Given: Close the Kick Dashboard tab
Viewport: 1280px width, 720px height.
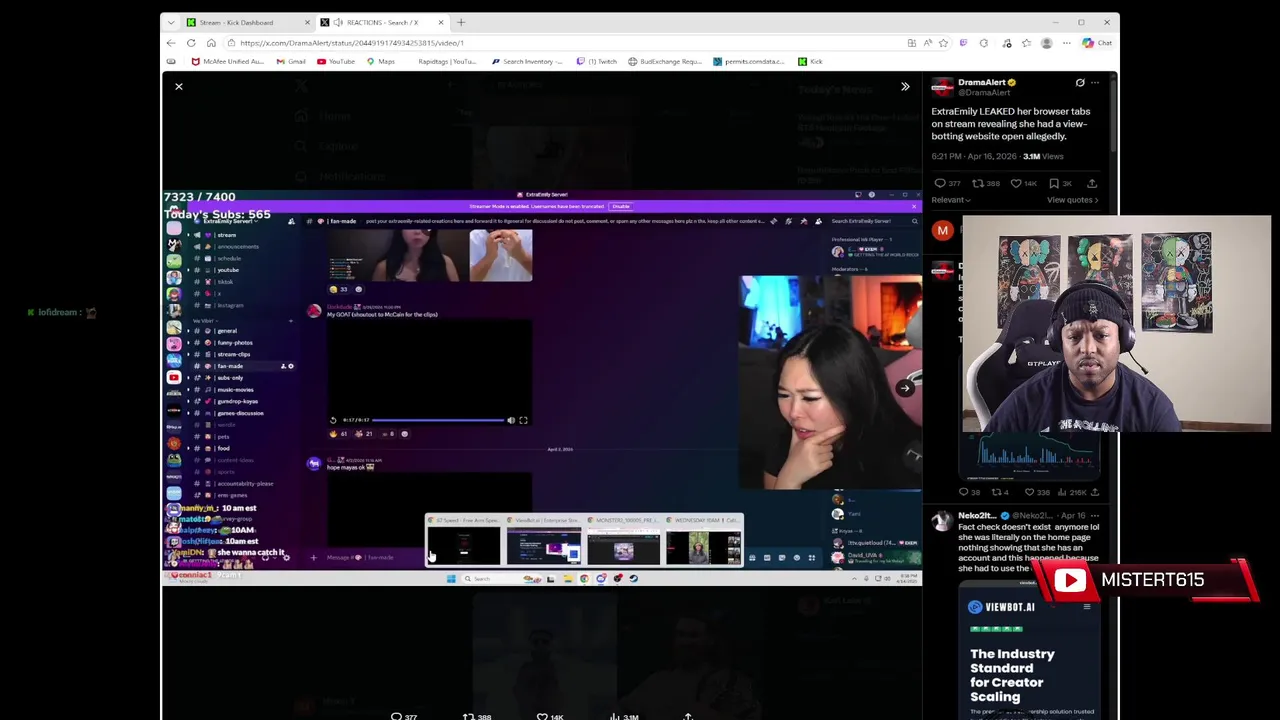Looking at the screenshot, I should tap(307, 22).
